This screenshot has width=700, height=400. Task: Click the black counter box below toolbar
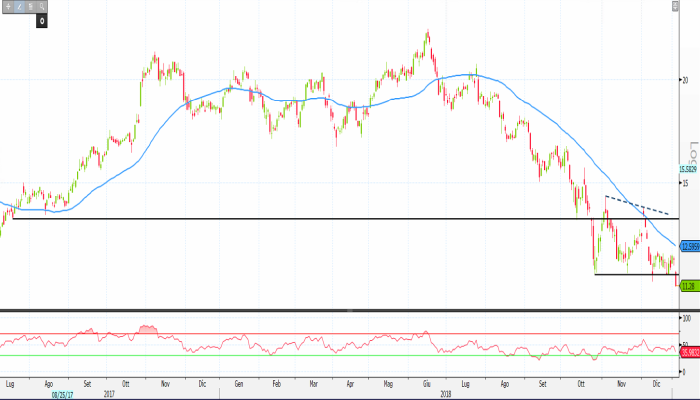44,19
